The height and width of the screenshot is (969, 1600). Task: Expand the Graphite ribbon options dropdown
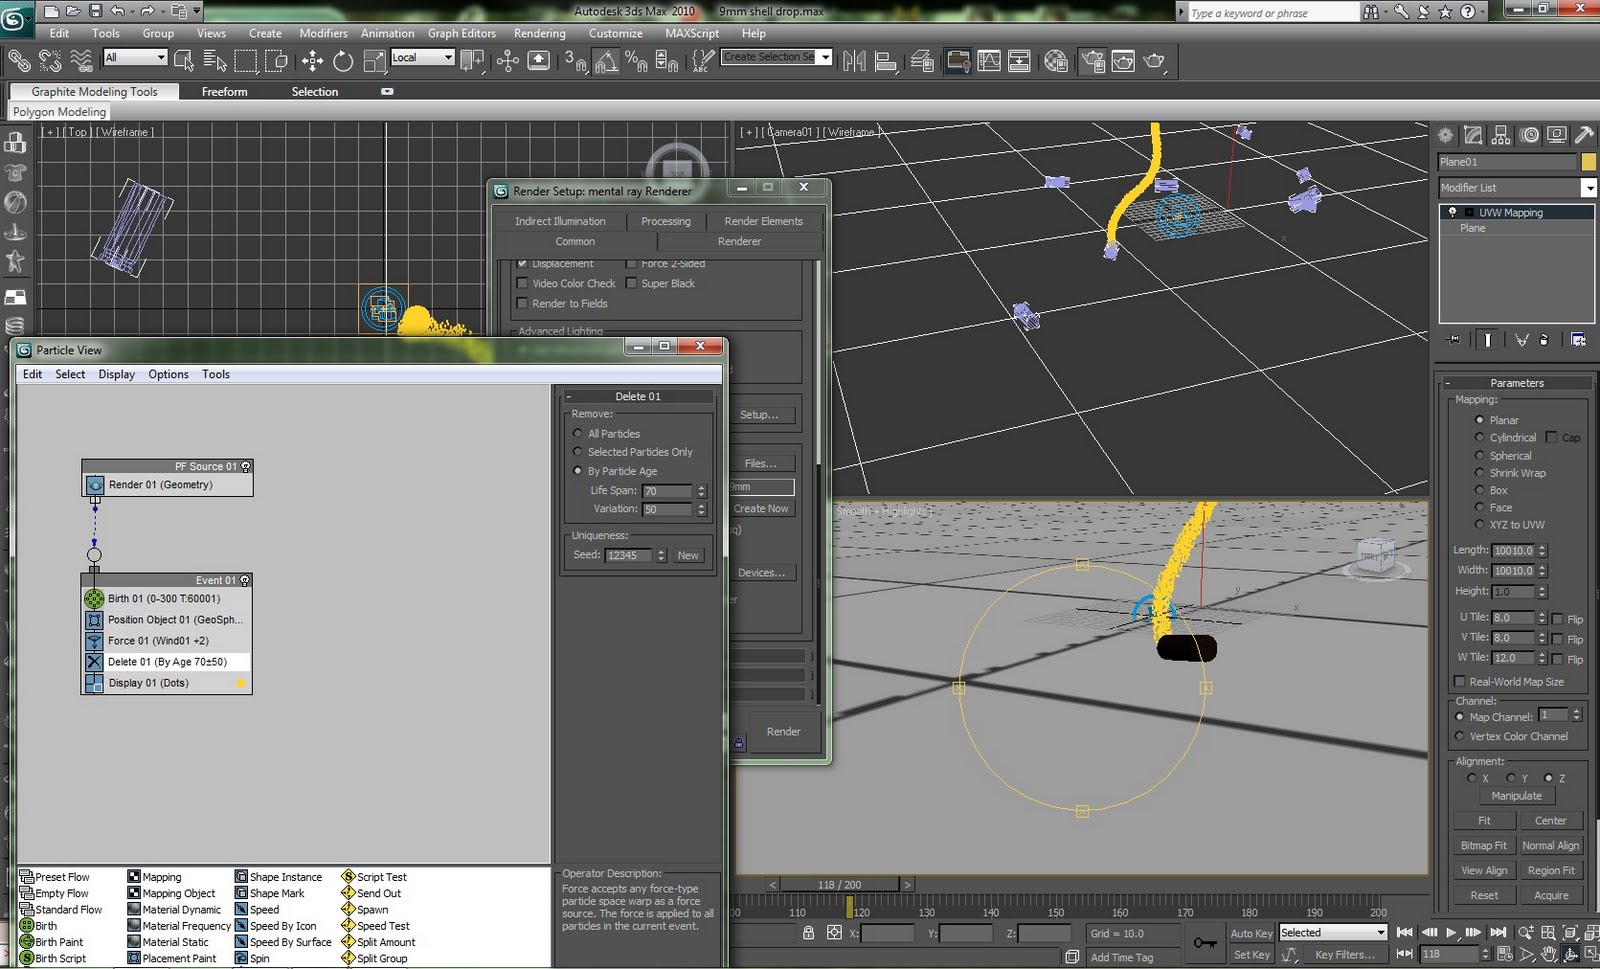tap(387, 92)
